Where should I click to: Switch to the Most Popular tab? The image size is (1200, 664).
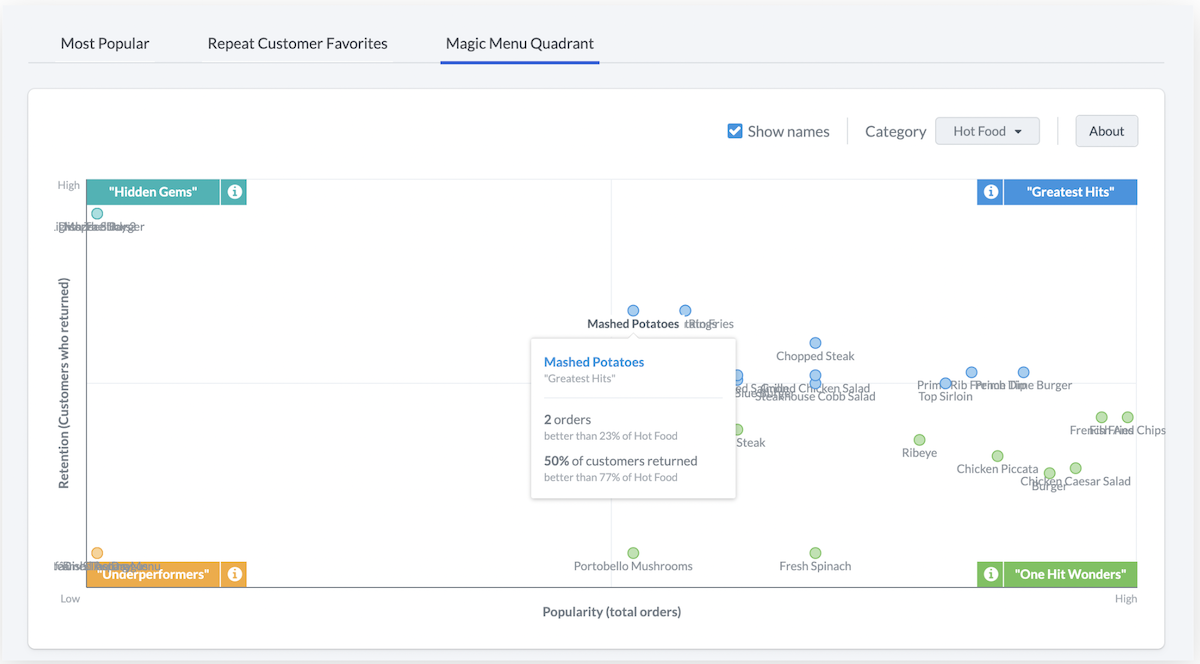(x=105, y=44)
